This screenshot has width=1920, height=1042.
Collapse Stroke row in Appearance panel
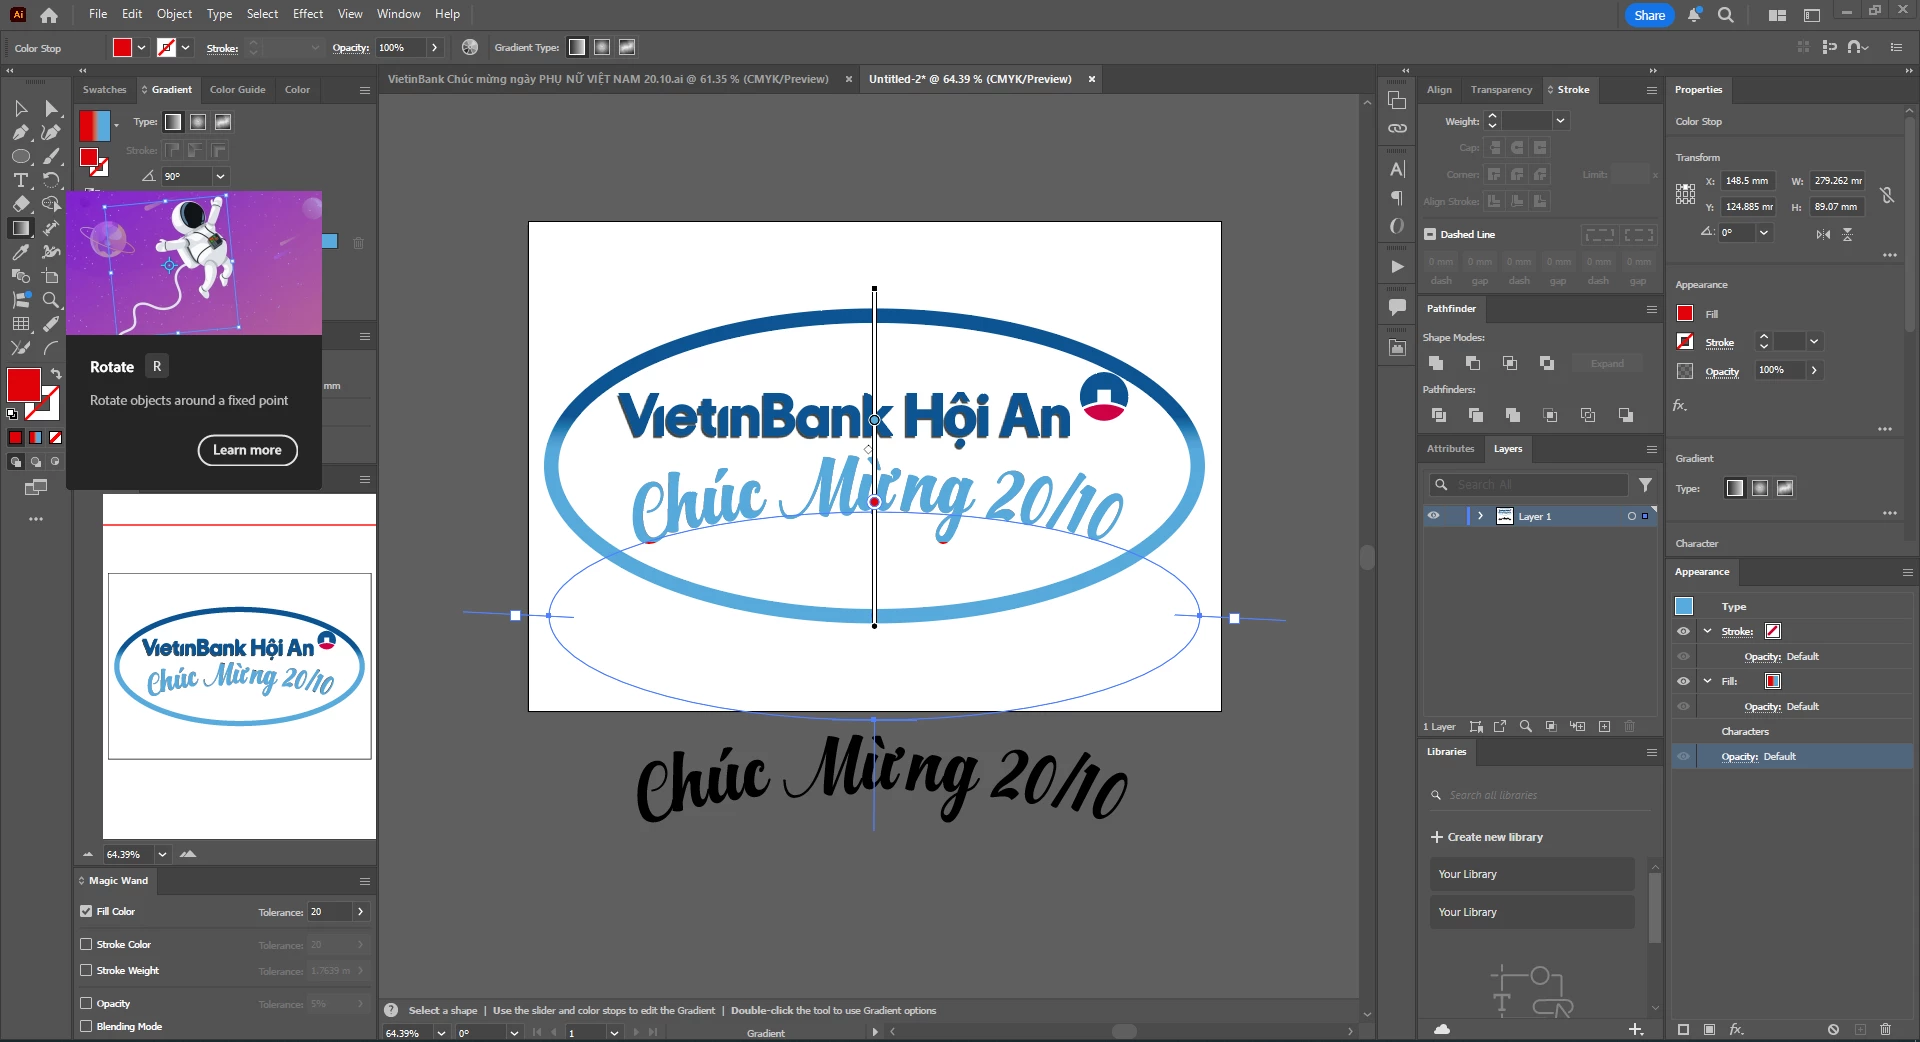[x=1707, y=631]
